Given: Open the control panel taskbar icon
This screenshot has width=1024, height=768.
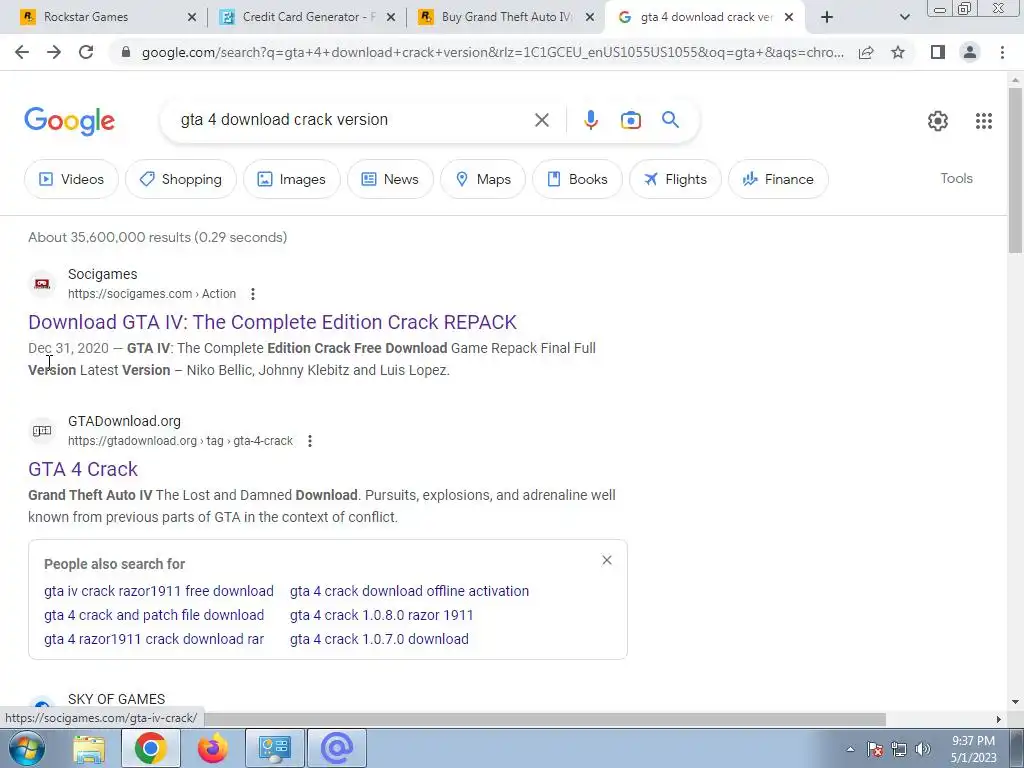Looking at the screenshot, I should [x=274, y=748].
